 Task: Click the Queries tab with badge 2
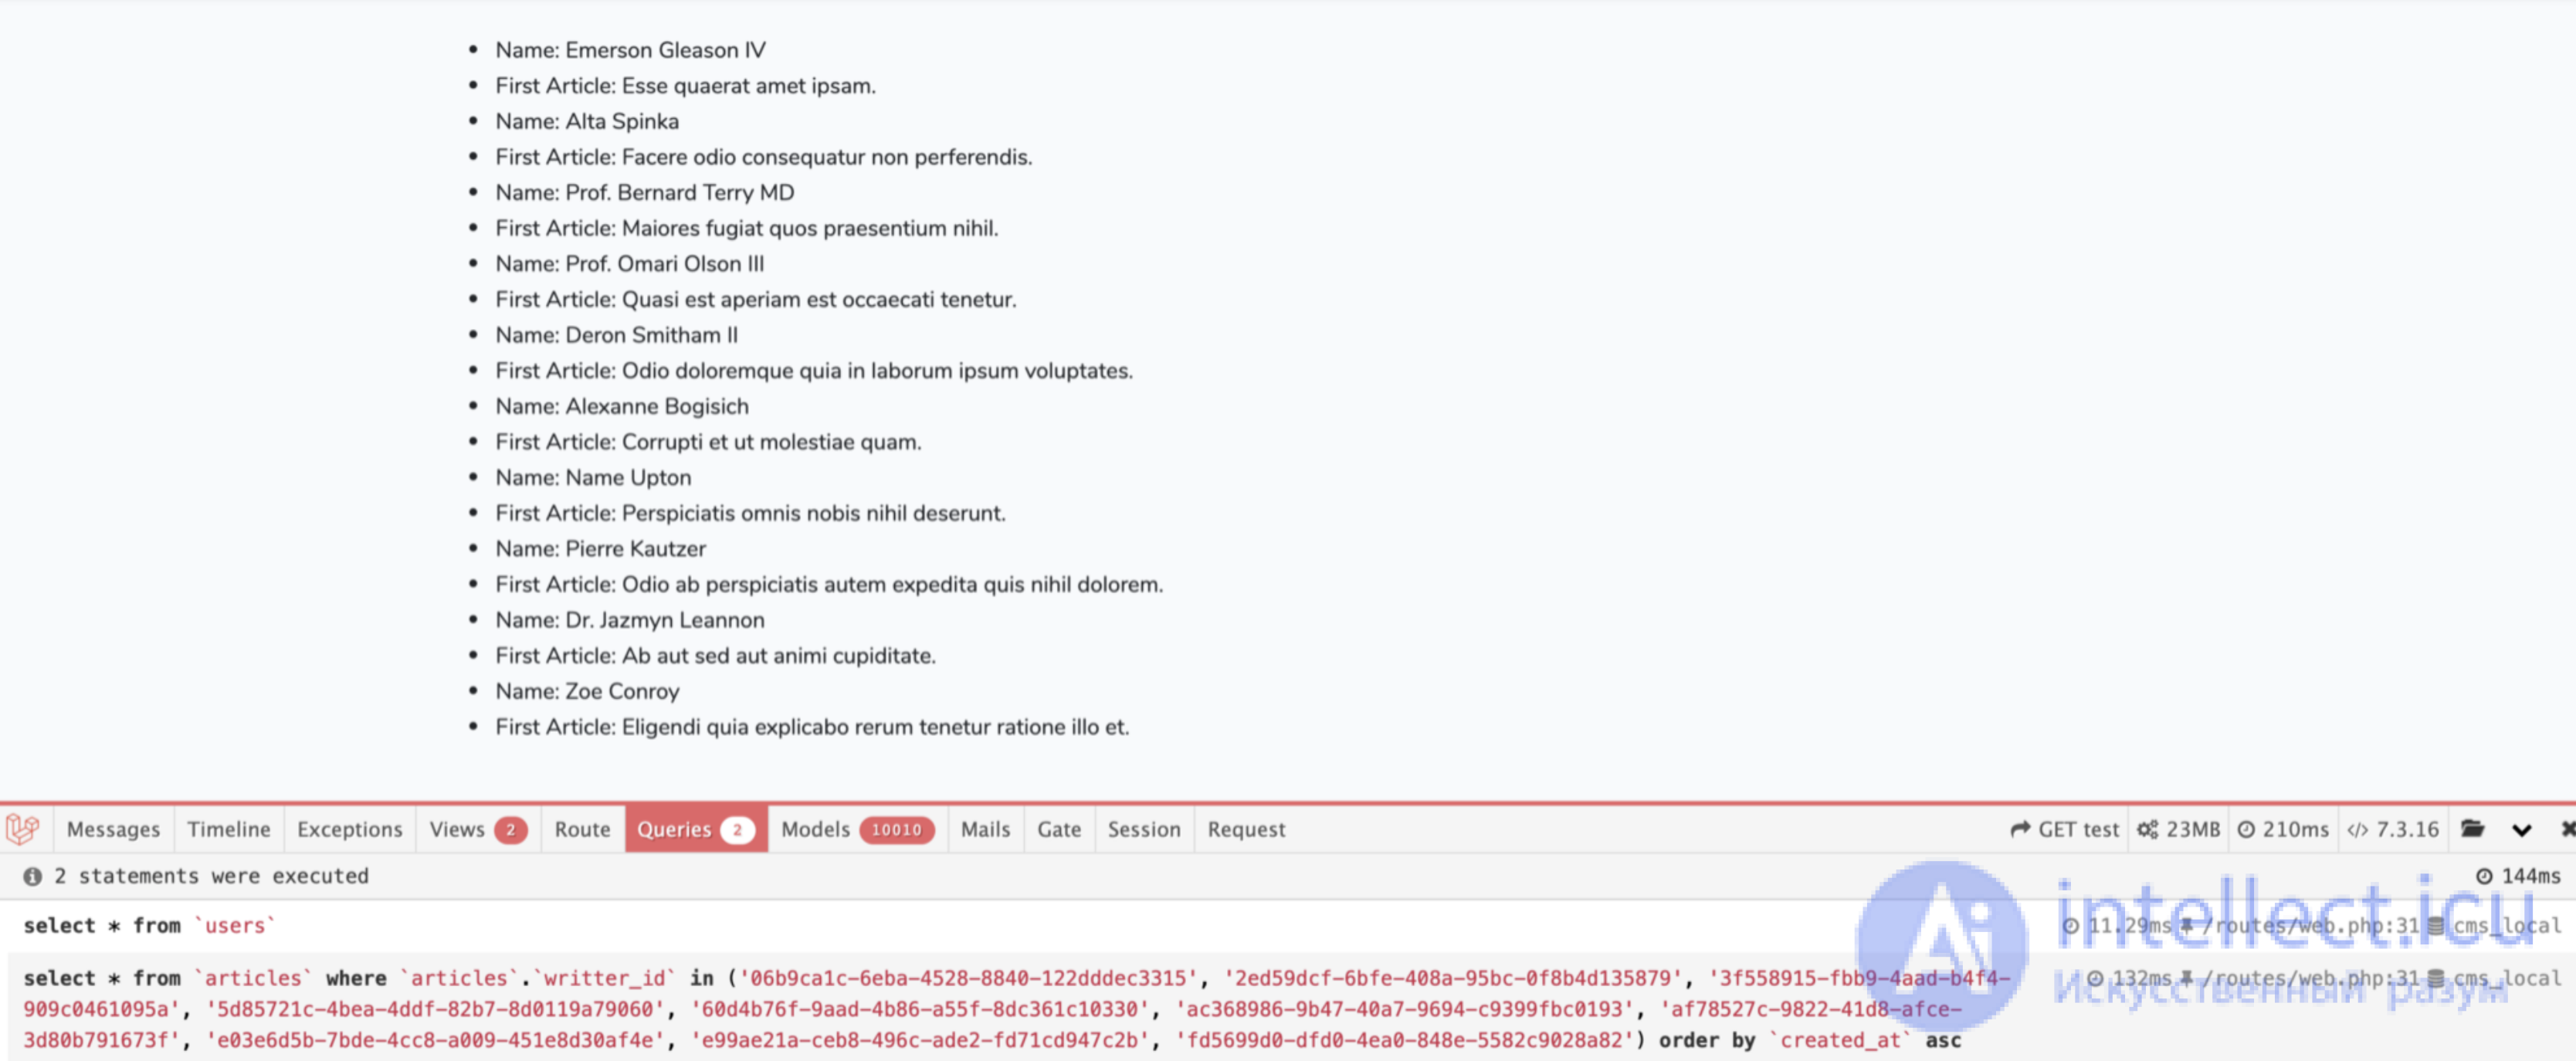pyautogui.click(x=693, y=828)
